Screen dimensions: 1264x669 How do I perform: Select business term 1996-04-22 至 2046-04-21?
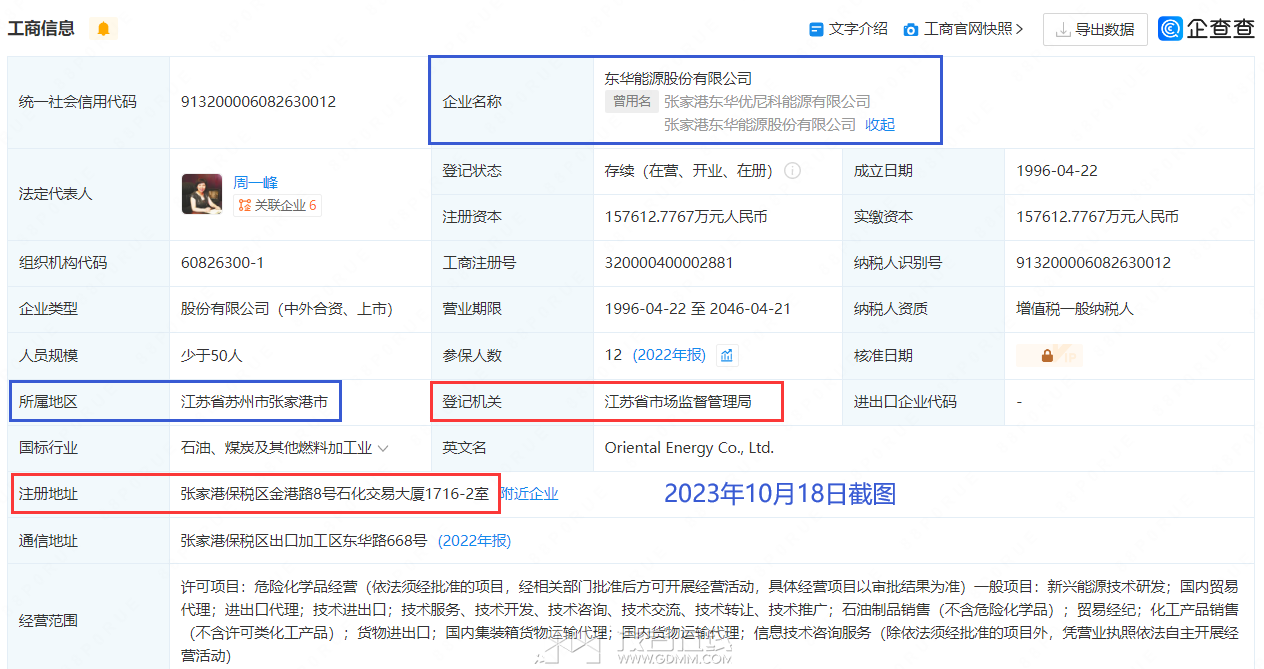(x=698, y=309)
